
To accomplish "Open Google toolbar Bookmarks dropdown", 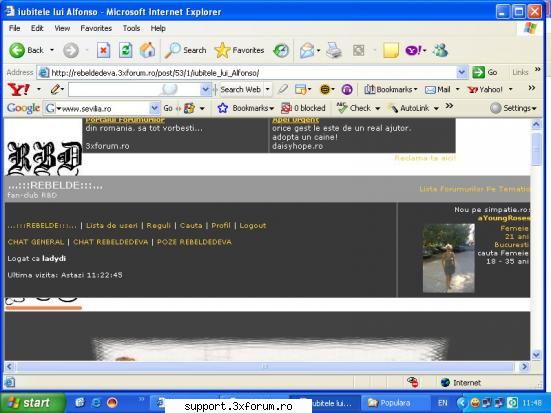I will tap(246, 108).
